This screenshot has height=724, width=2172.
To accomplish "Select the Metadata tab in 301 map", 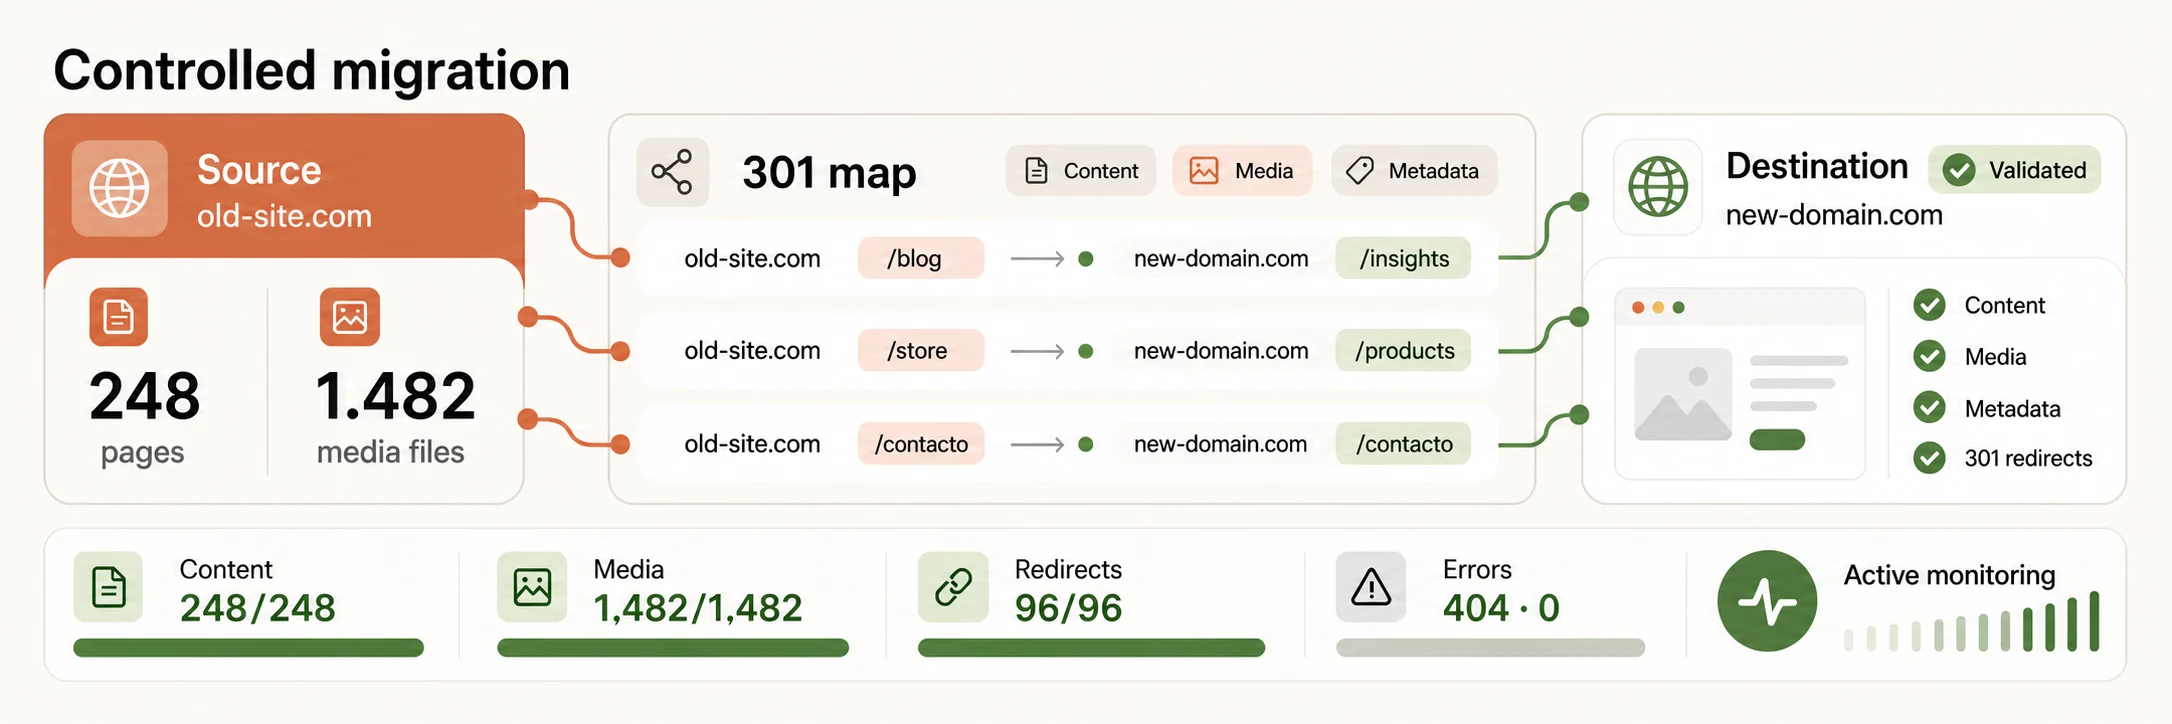I will pos(1414,171).
